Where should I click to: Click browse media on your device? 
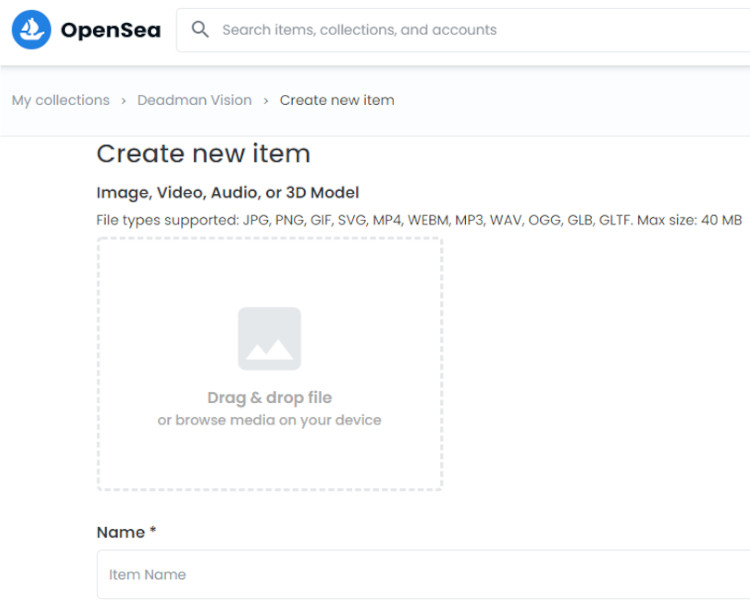coord(269,420)
